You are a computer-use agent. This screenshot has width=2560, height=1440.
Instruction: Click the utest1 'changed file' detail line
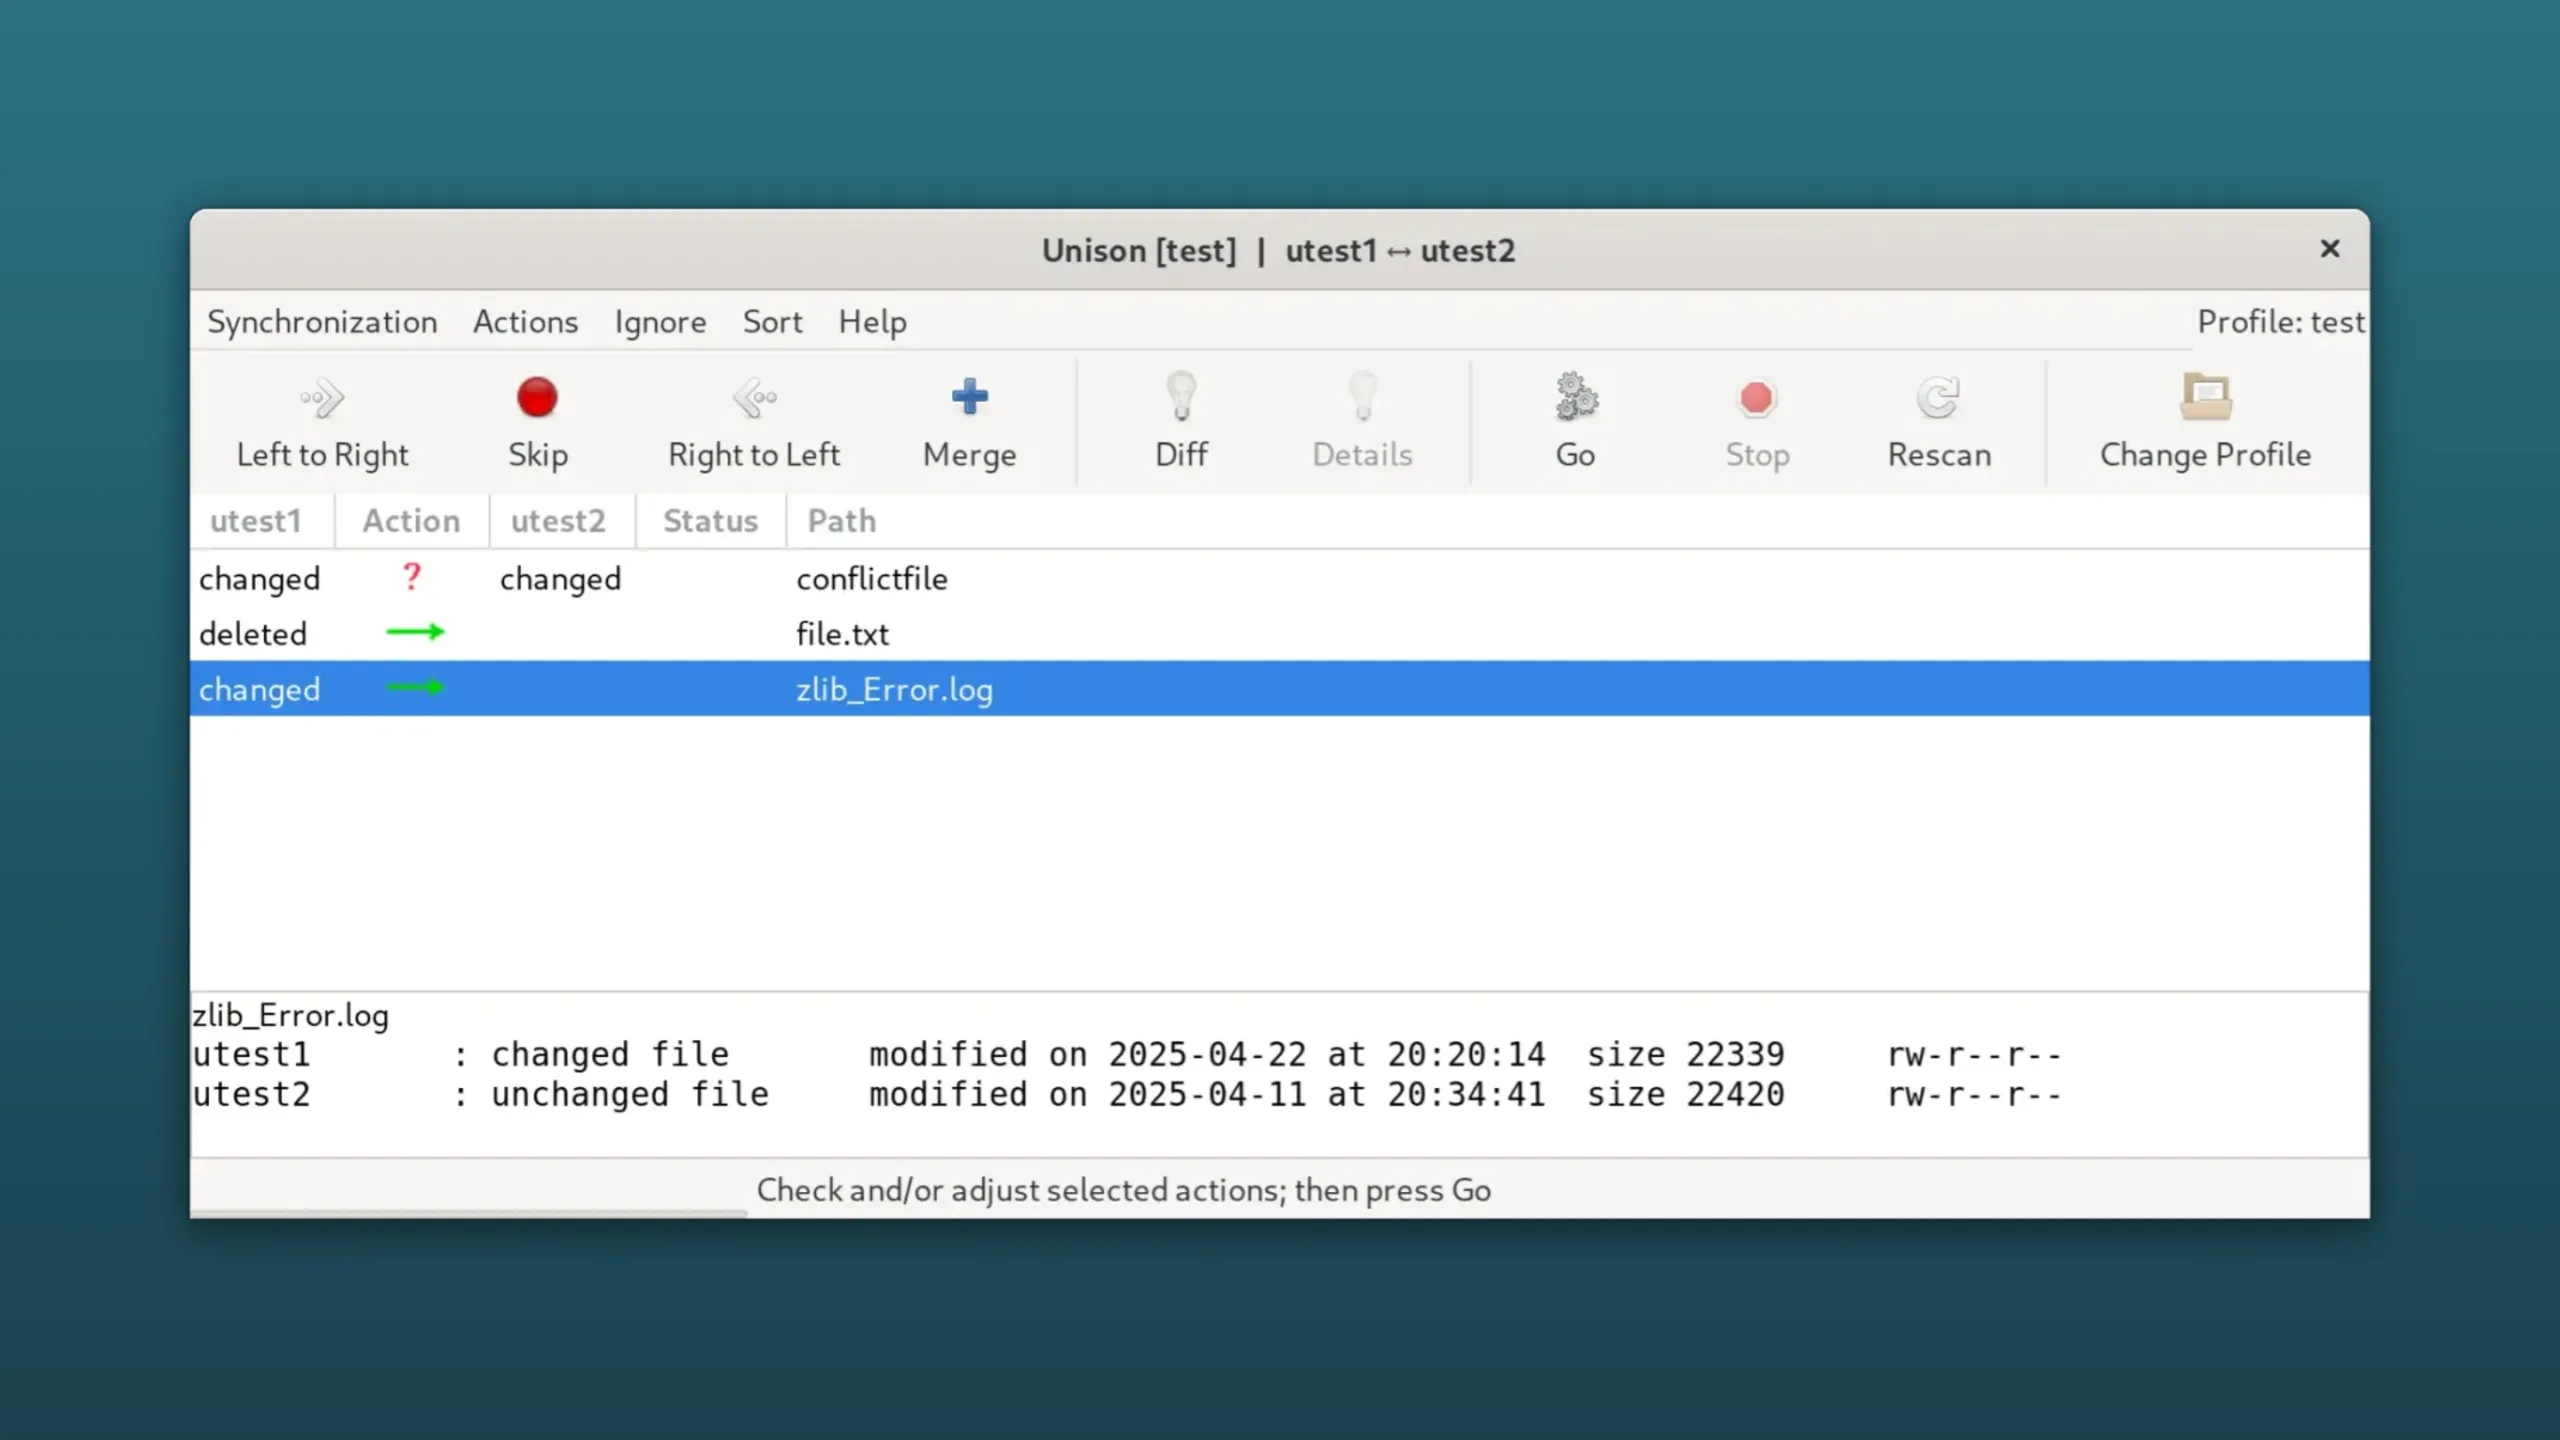tap(1126, 1055)
